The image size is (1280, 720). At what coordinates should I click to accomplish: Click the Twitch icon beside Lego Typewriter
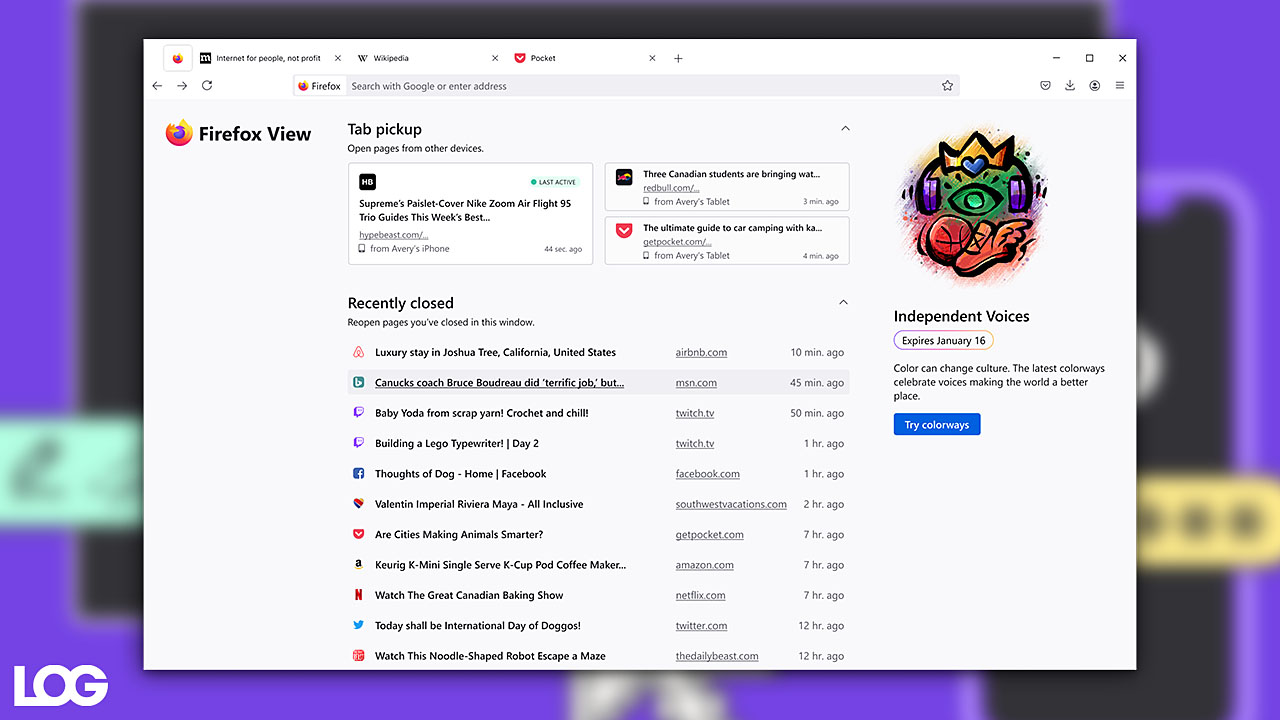click(358, 443)
